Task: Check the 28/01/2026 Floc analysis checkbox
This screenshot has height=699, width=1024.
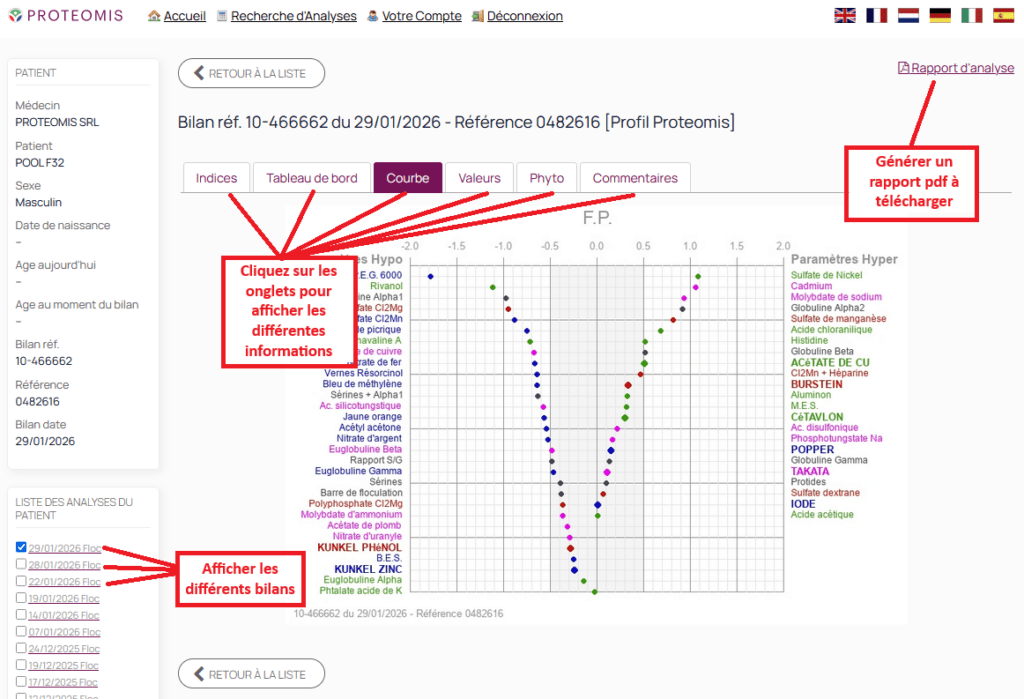Action: (x=22, y=564)
